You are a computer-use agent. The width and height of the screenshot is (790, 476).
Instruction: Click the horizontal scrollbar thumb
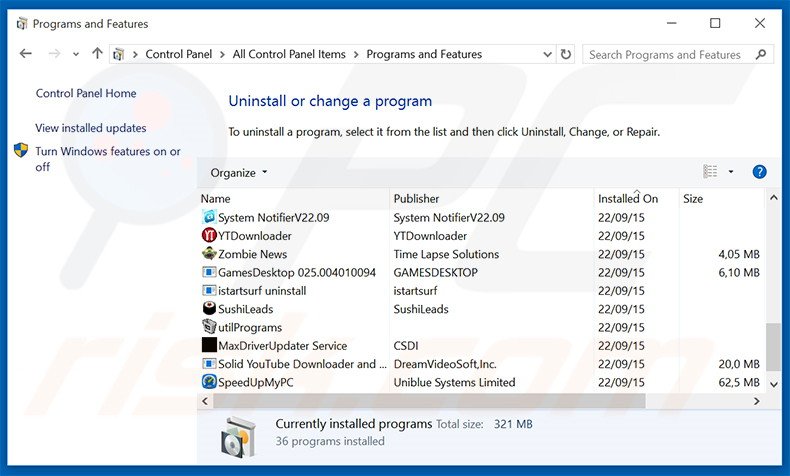pyautogui.click(x=429, y=401)
